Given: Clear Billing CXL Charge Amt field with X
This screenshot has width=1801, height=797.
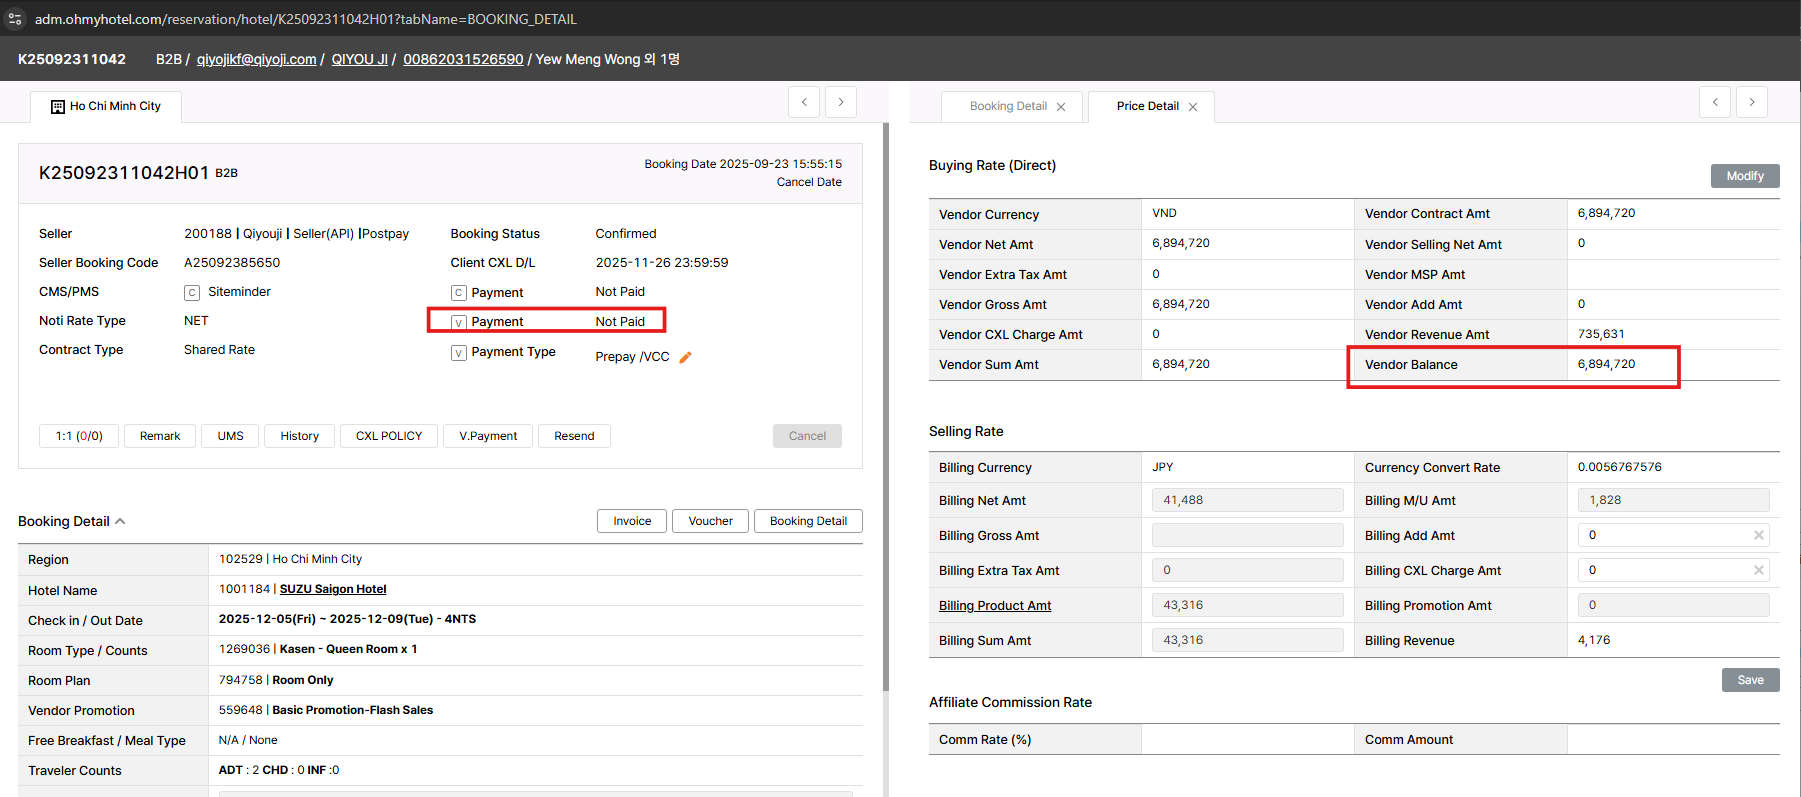Looking at the screenshot, I should (1758, 570).
